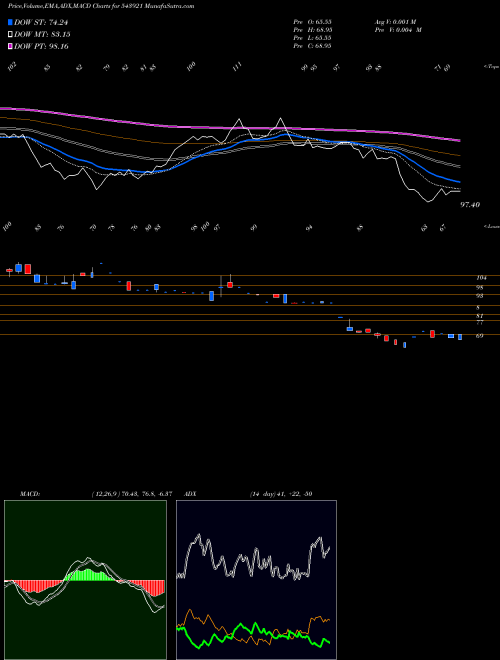Click the magenta DOW PT legend swatch
This screenshot has height=660, width=500.
coord(11,46)
